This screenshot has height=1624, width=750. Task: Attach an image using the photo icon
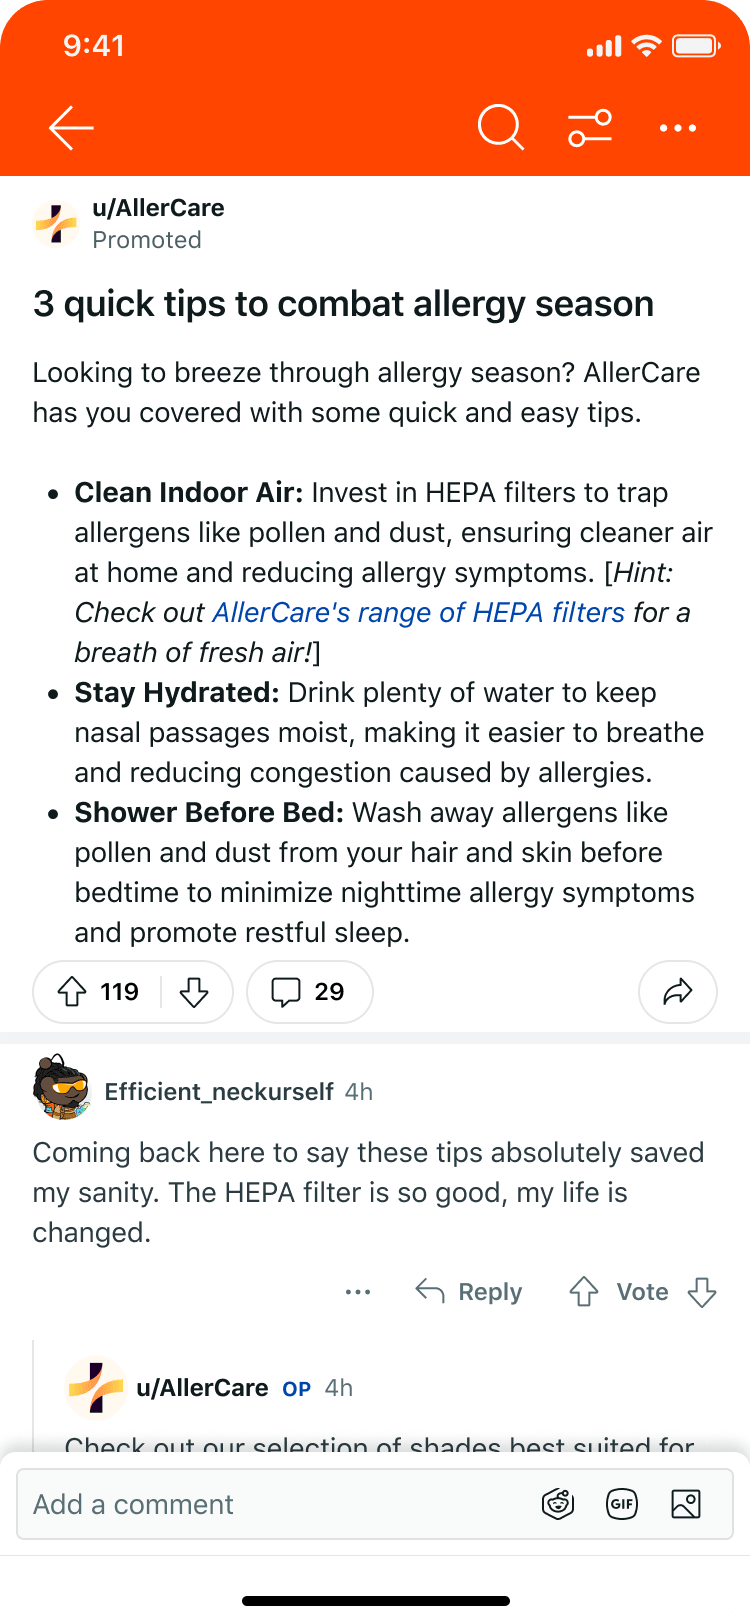point(686,1503)
